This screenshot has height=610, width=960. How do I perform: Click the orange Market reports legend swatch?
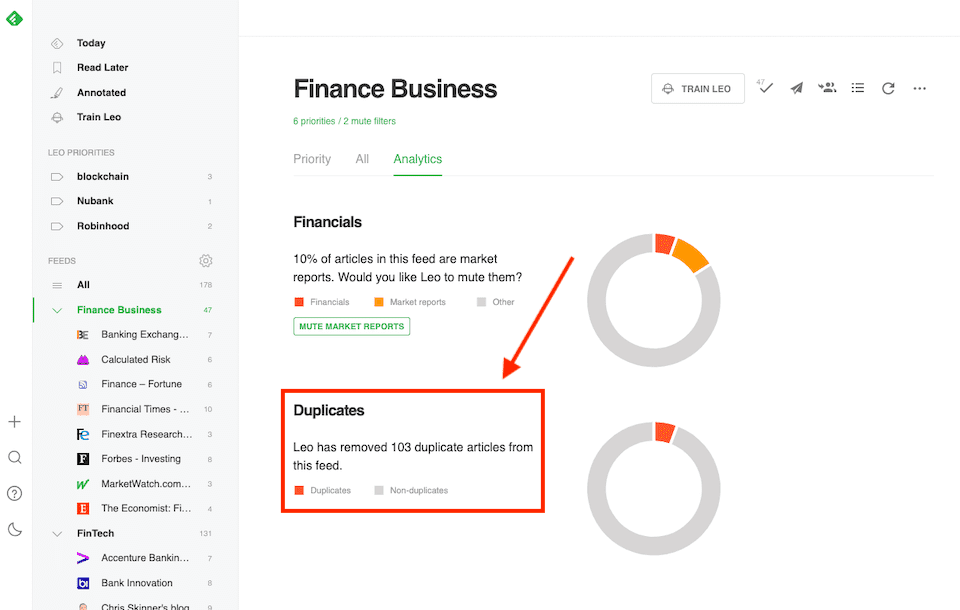[x=379, y=302]
